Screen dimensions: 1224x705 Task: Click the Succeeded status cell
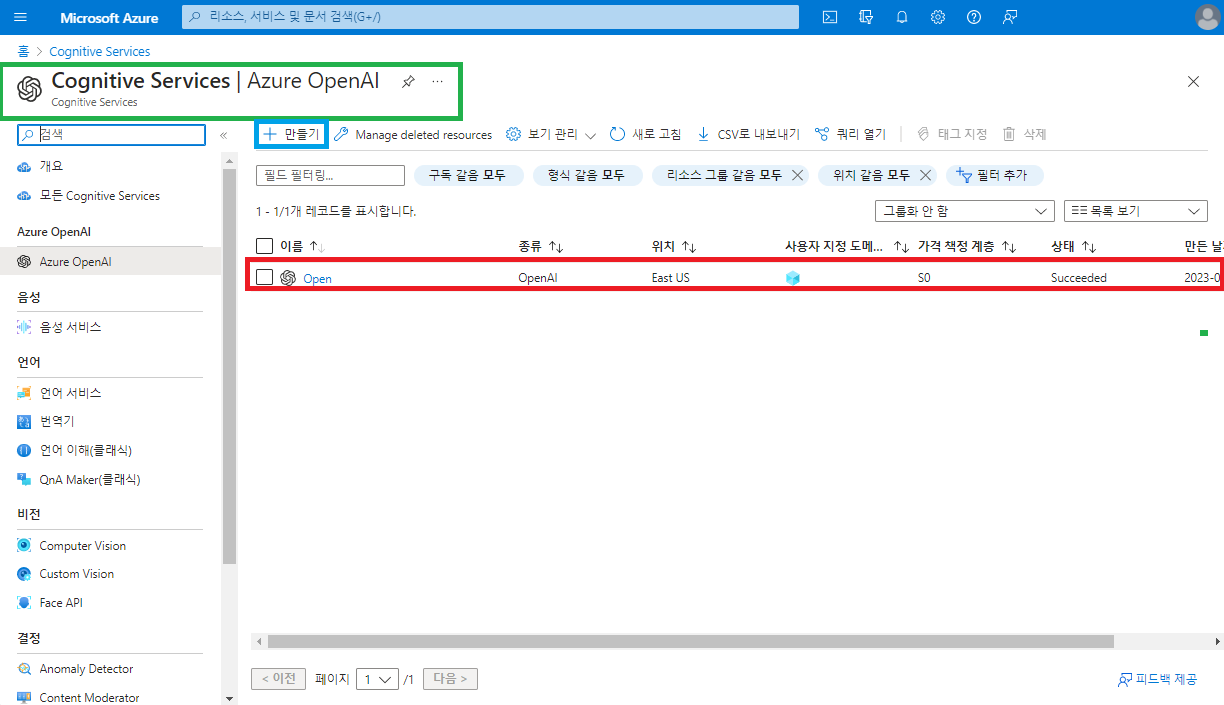(x=1078, y=278)
